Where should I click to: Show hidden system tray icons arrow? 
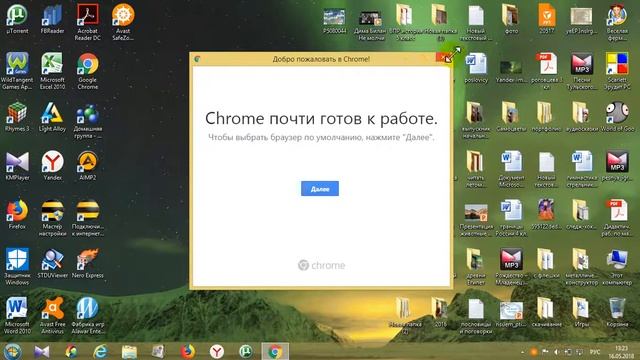(522, 351)
